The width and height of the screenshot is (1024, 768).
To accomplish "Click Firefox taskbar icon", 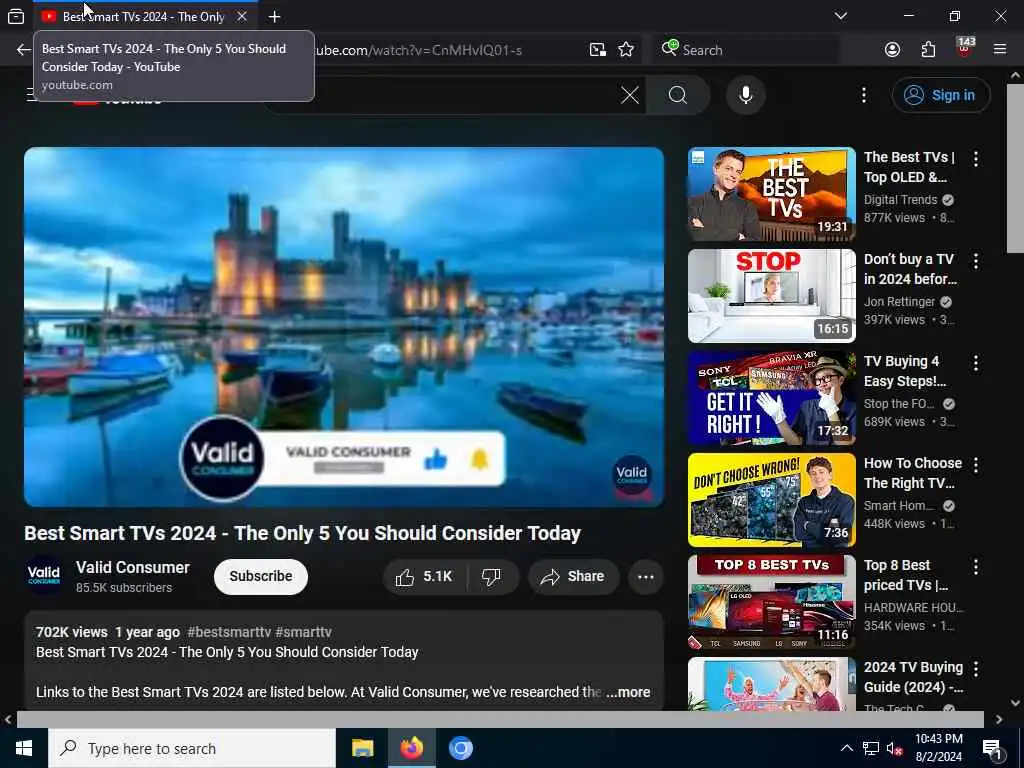I will click(x=411, y=748).
